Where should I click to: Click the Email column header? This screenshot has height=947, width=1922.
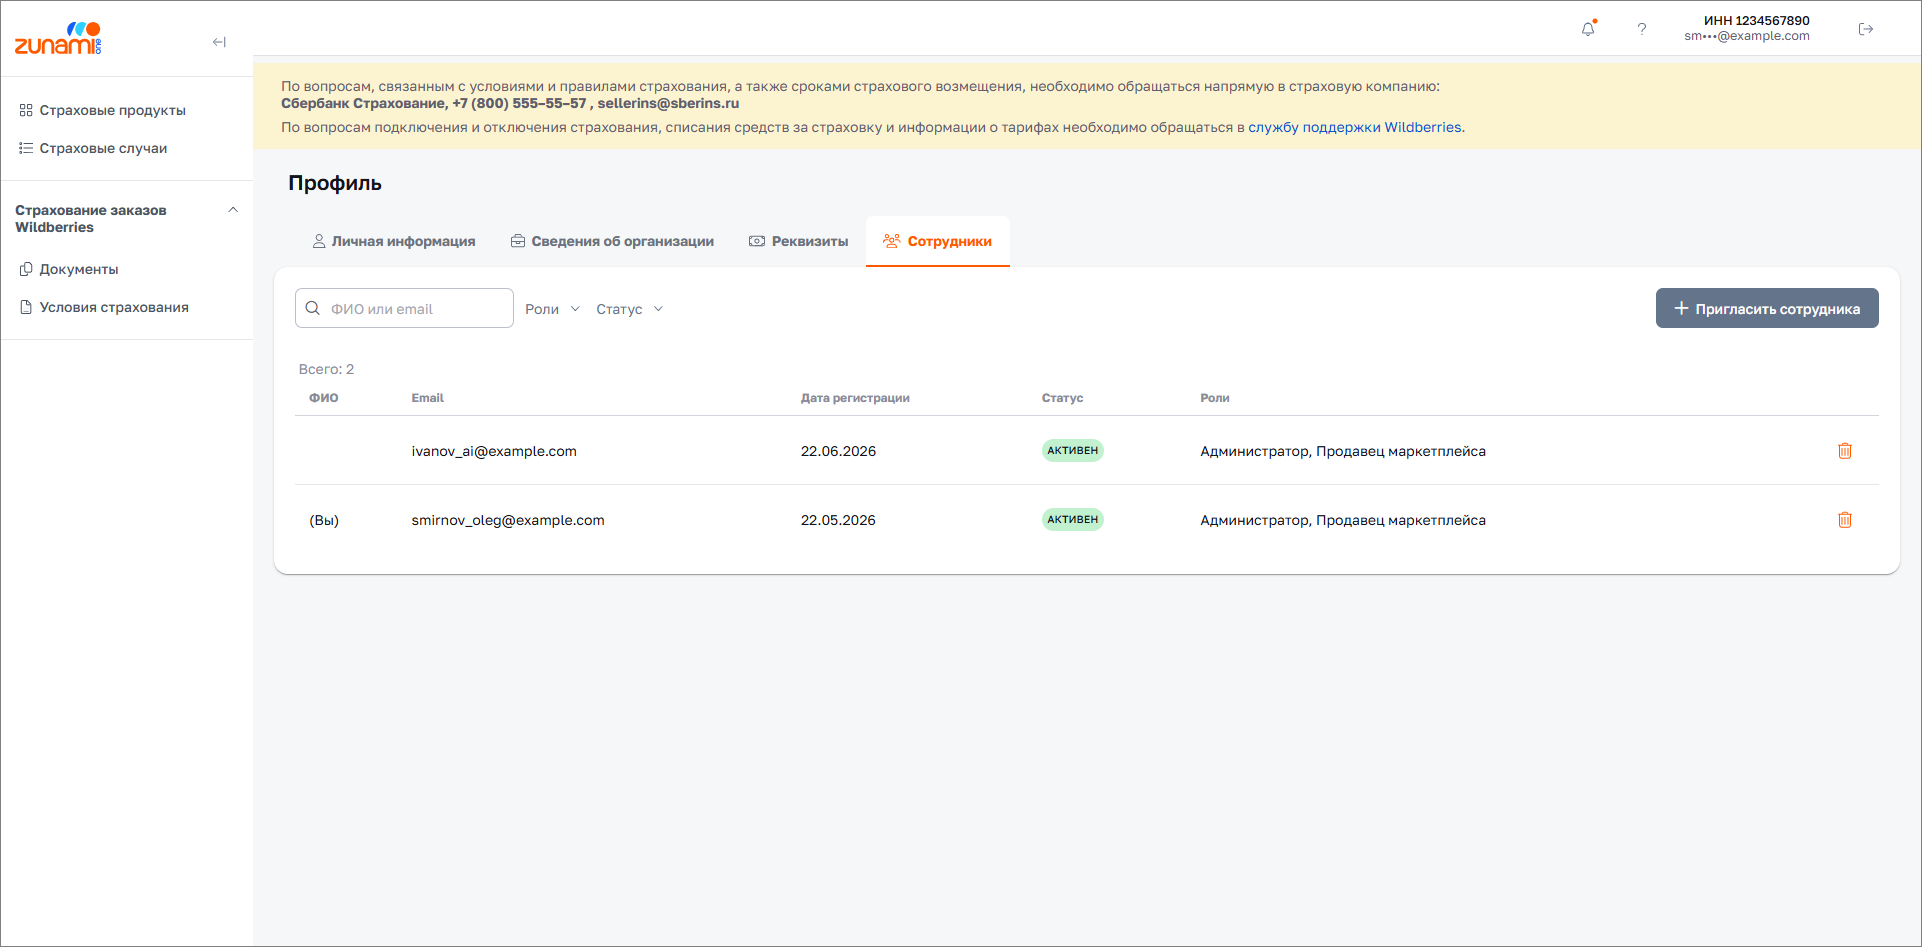tap(427, 398)
